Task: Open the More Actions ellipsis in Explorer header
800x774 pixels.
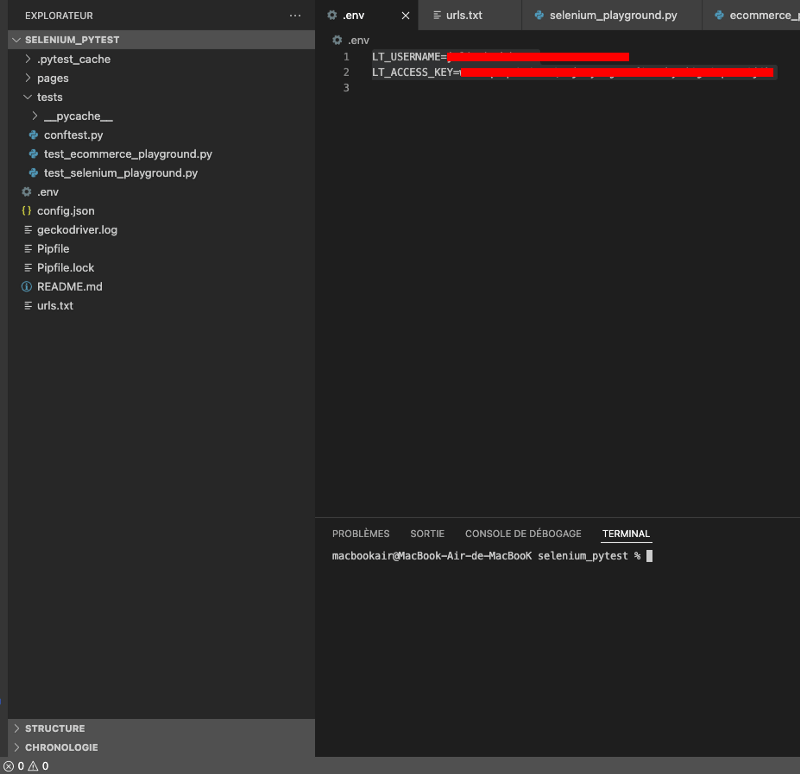Action: coord(294,15)
